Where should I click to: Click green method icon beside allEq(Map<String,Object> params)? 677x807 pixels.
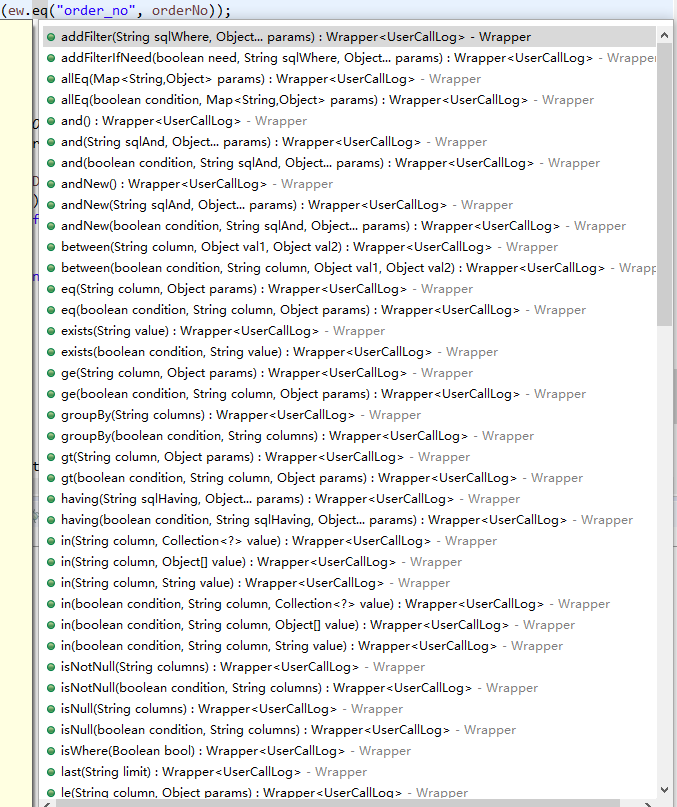coord(51,79)
